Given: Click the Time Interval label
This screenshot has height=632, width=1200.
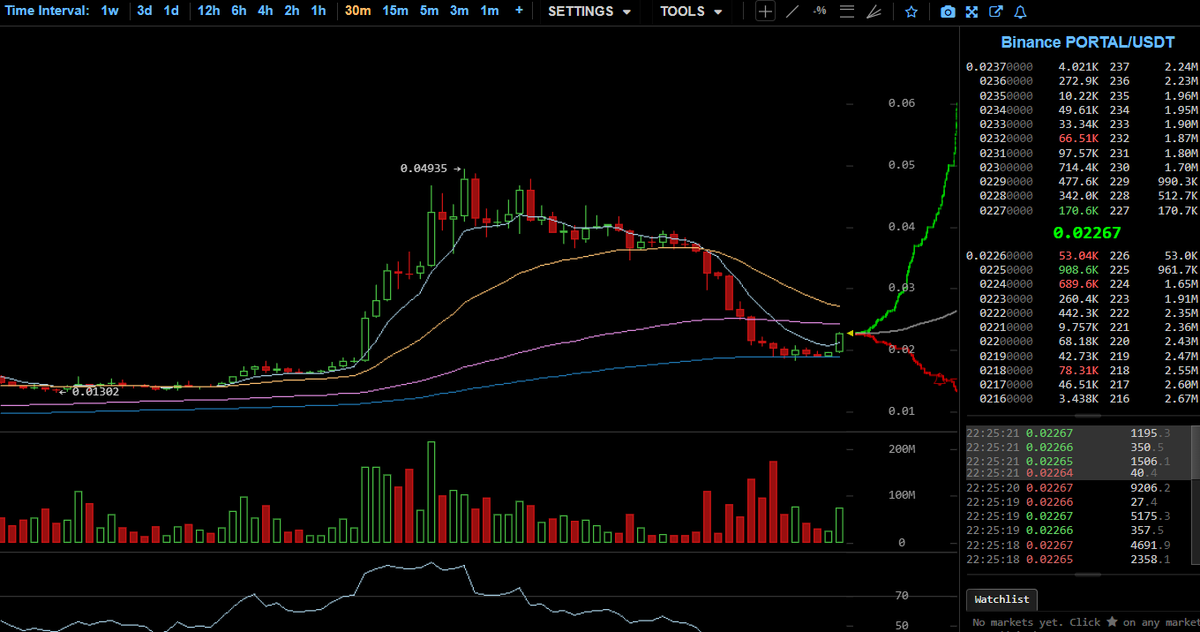Looking at the screenshot, I should click(x=45, y=11).
